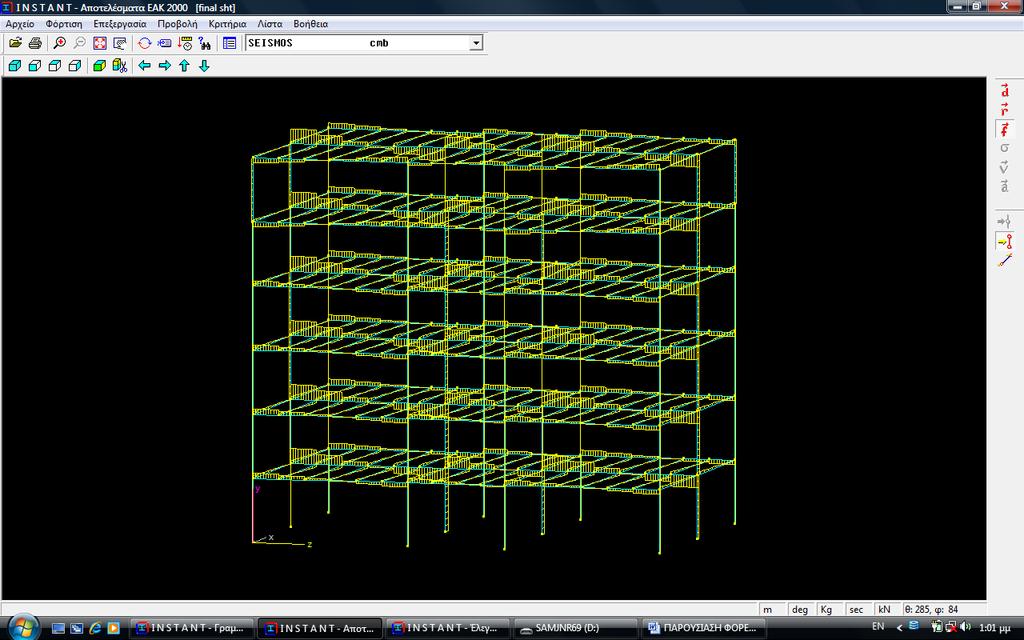Toggle the yellow arrow member display button
Screen dimensions: 1024x640
1004,242
